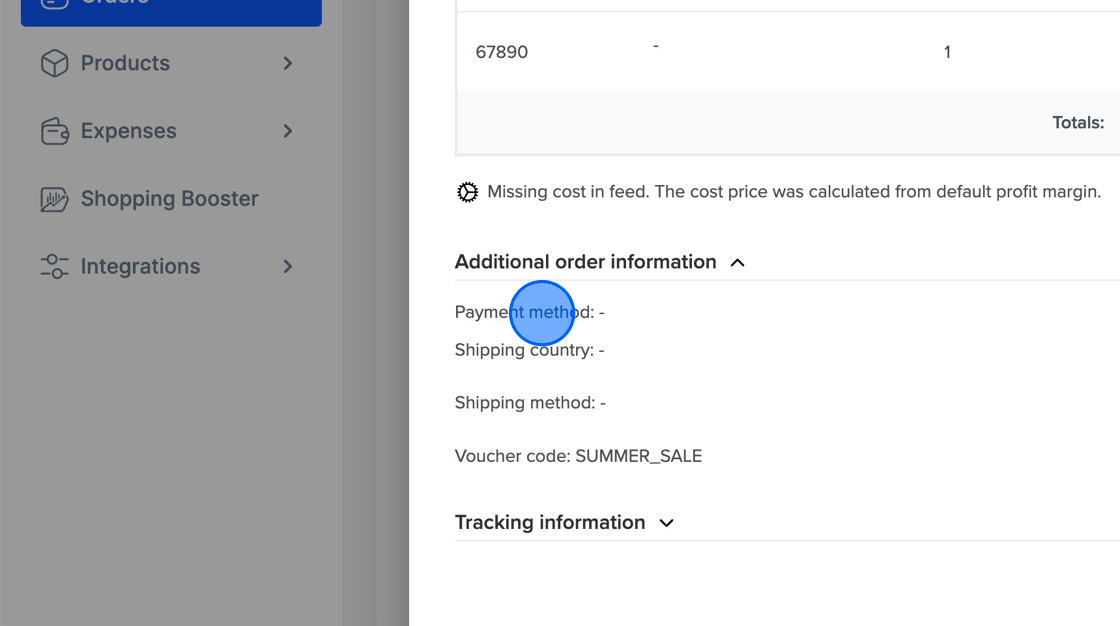
Task: Click the Products box icon
Action: click(x=54, y=63)
